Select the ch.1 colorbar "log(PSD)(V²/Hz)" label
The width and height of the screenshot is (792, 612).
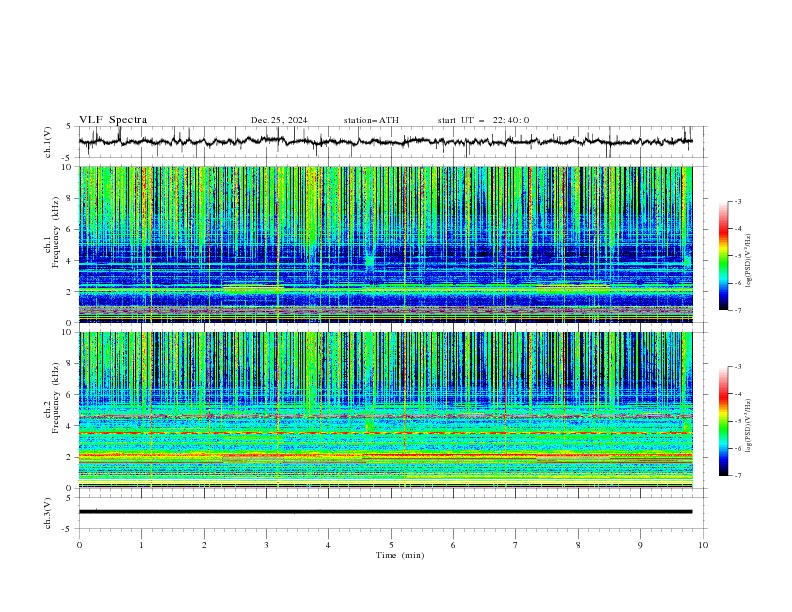(748, 261)
